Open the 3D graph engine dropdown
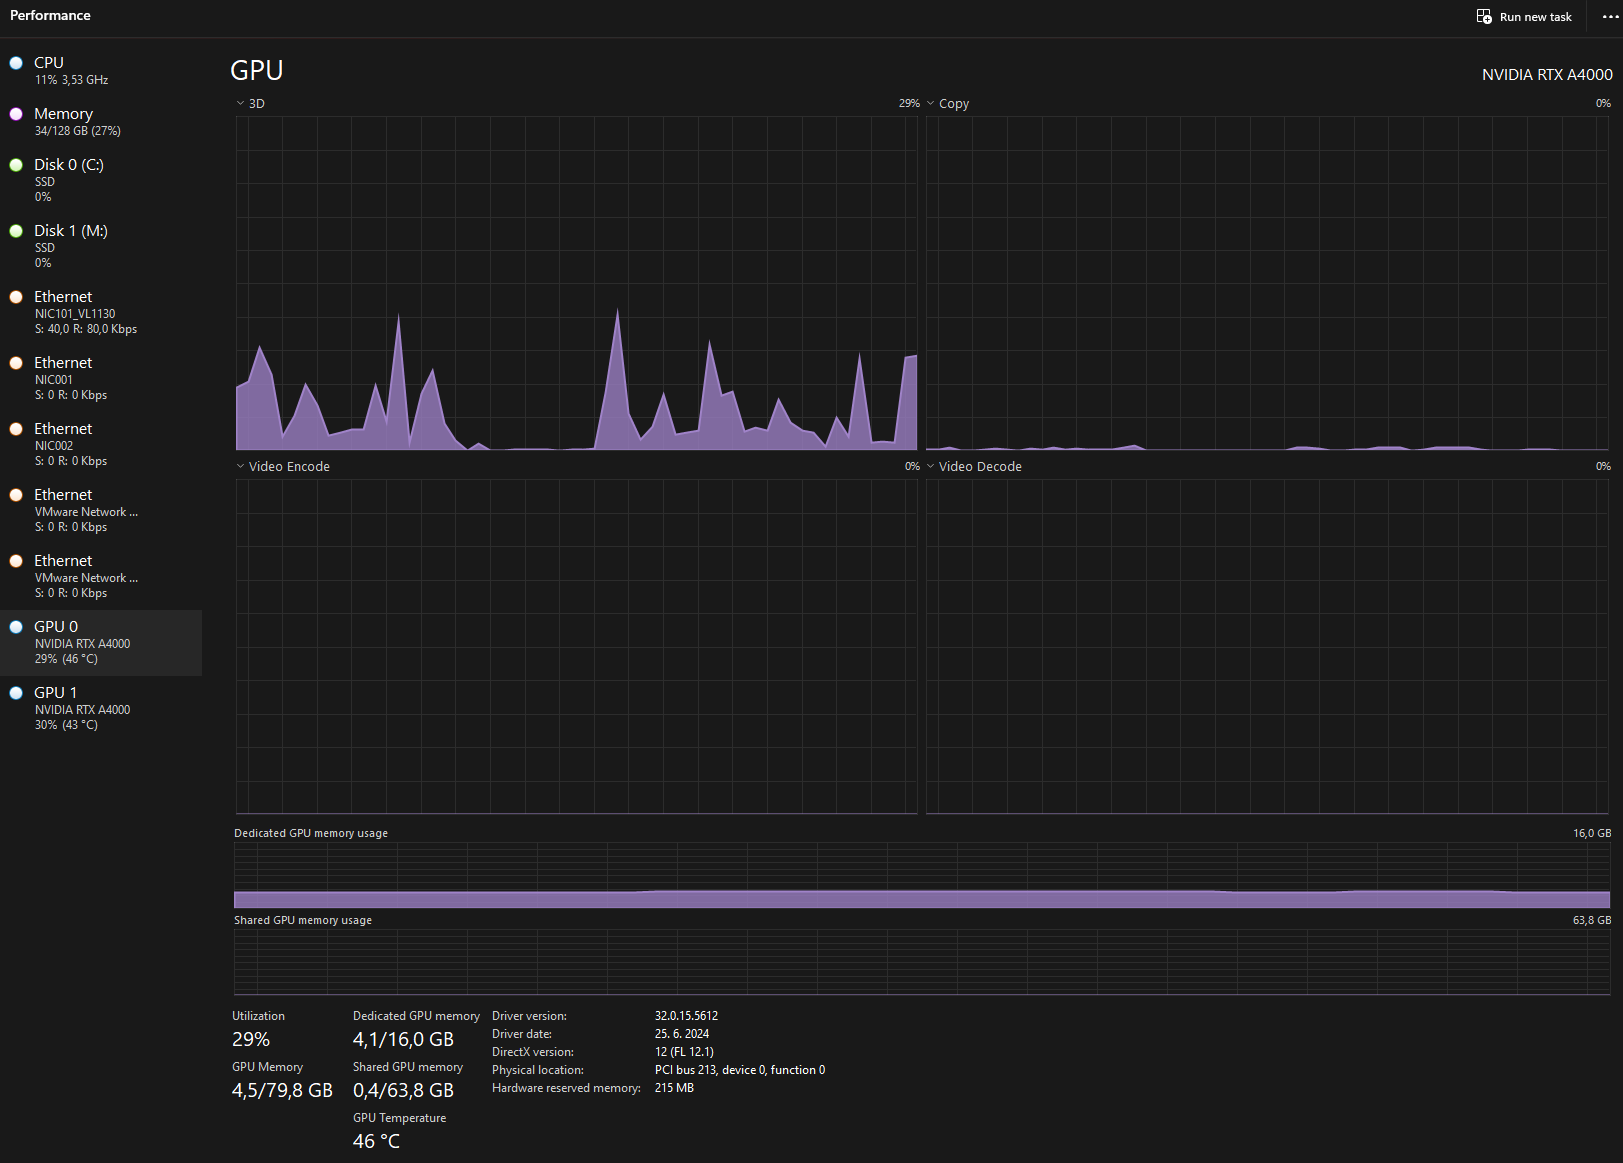The image size is (1623, 1163). click(241, 103)
